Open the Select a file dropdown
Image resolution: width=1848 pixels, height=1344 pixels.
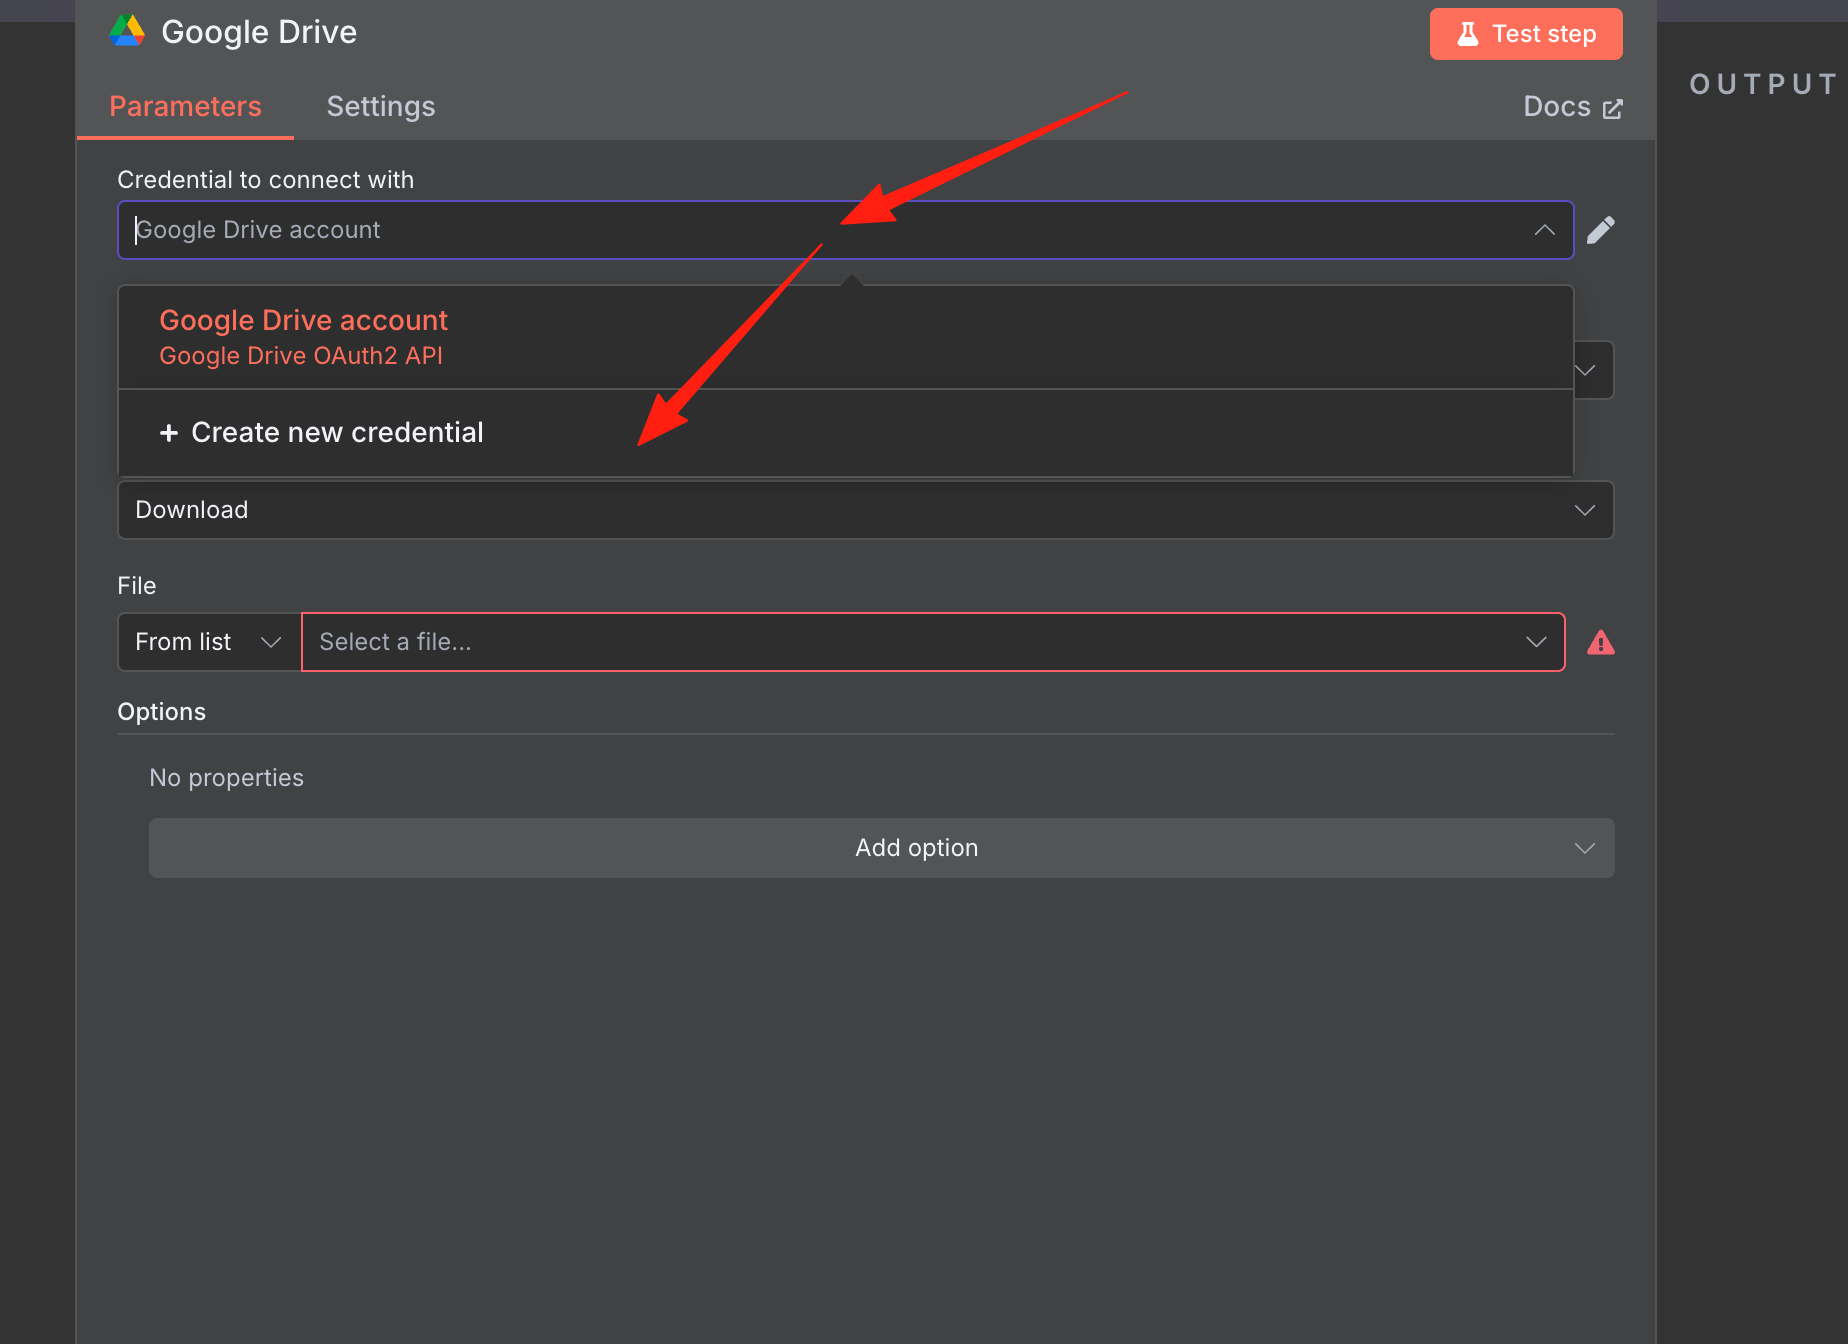(x=933, y=642)
